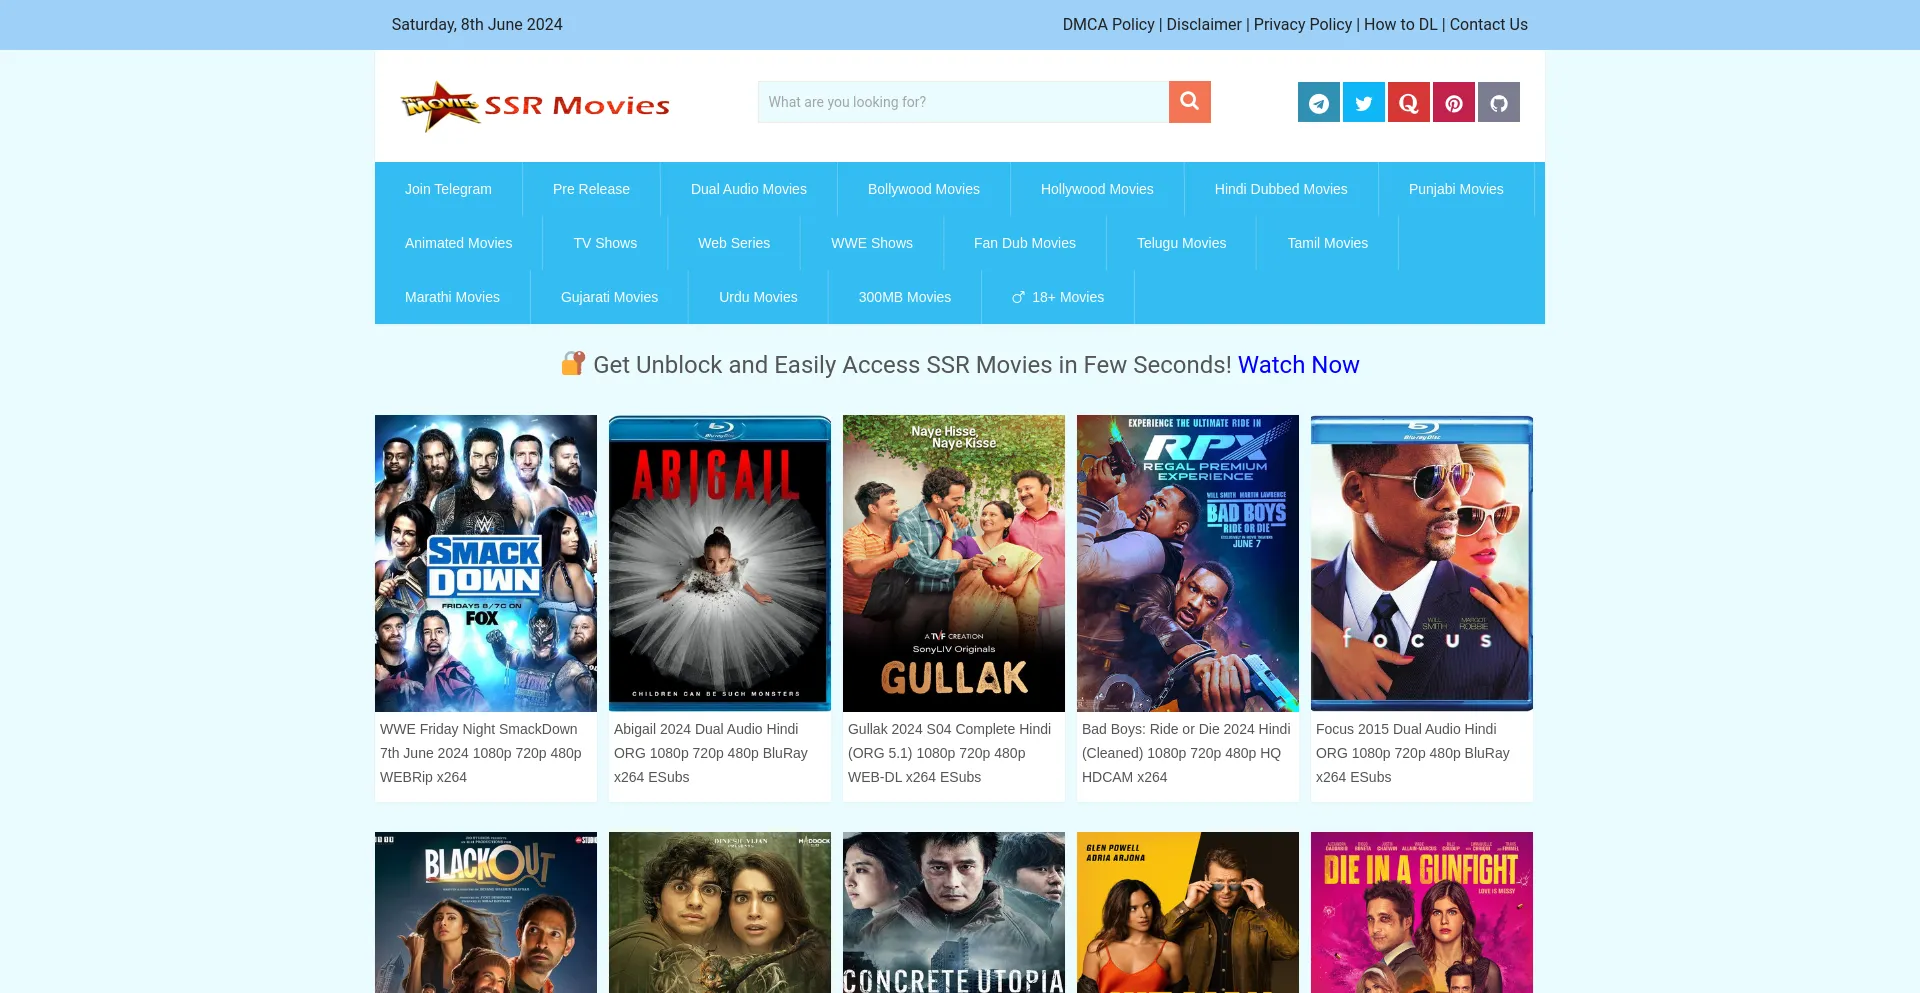Select the Gujarati Movies category
This screenshot has height=993, width=1920.
609,297
